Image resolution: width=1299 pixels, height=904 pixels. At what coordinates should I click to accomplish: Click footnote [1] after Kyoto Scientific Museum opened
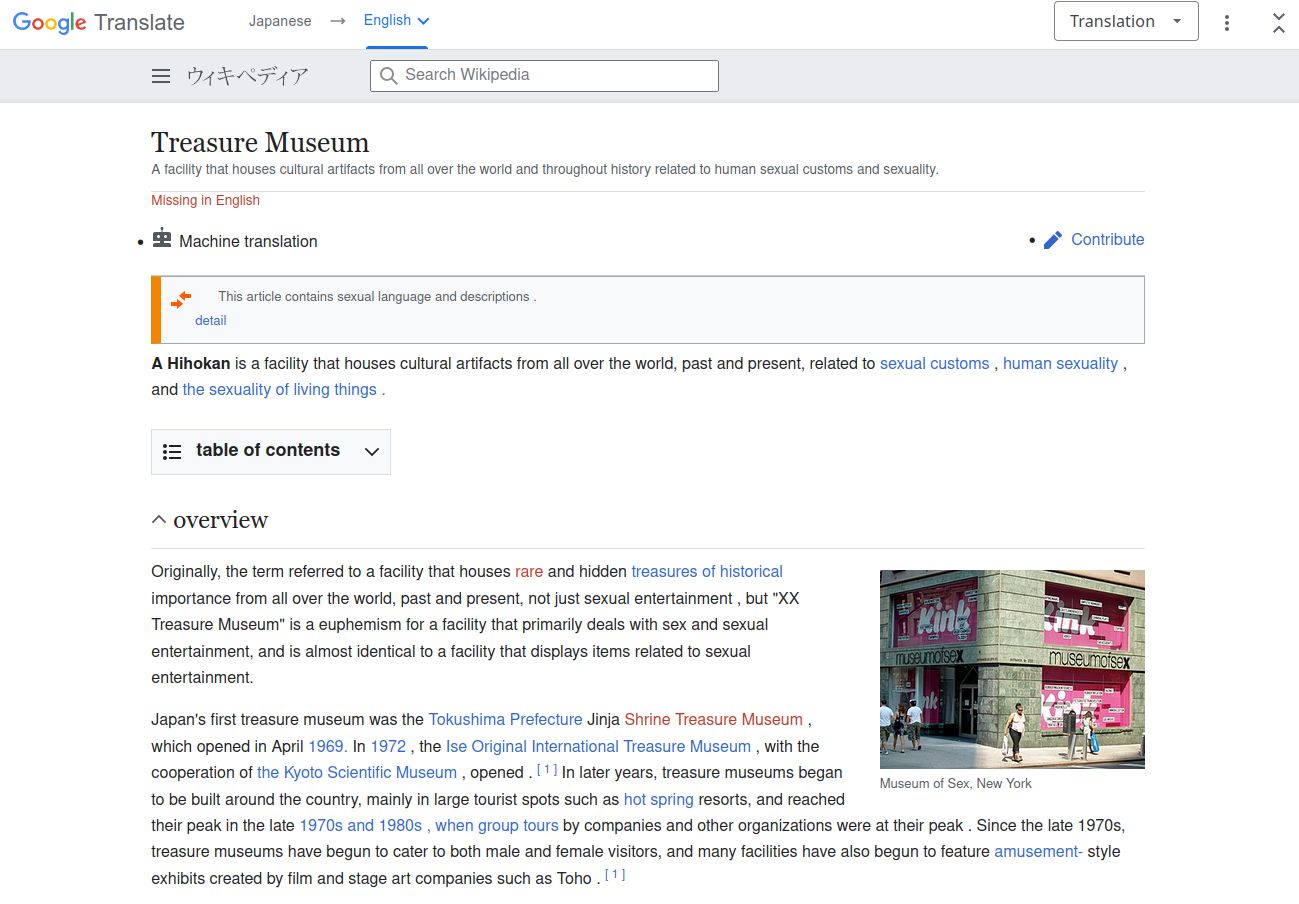tap(547, 769)
